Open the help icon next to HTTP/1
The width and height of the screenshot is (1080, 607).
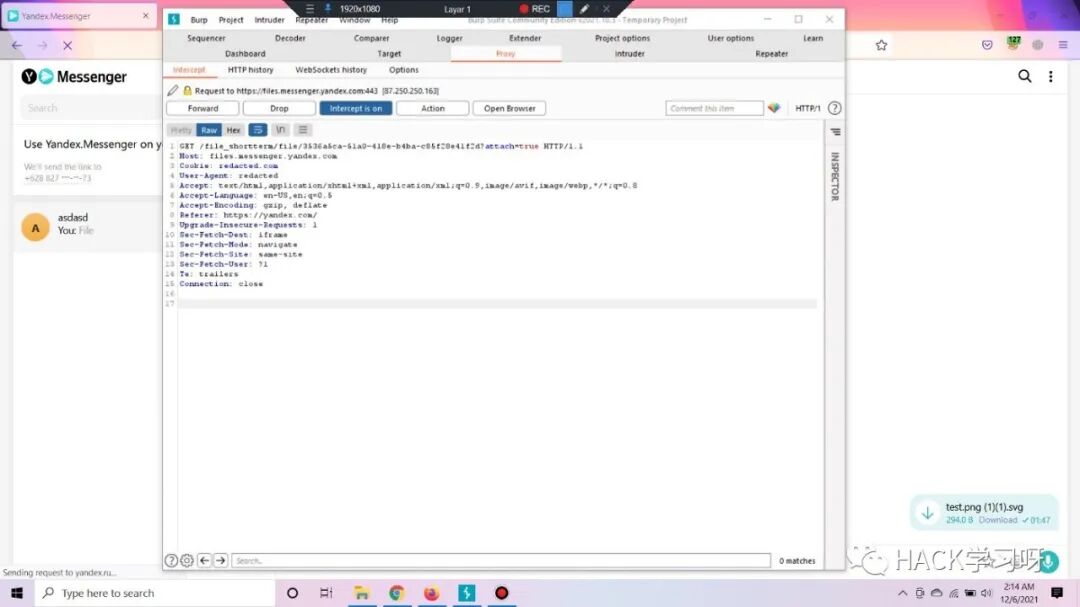834,108
